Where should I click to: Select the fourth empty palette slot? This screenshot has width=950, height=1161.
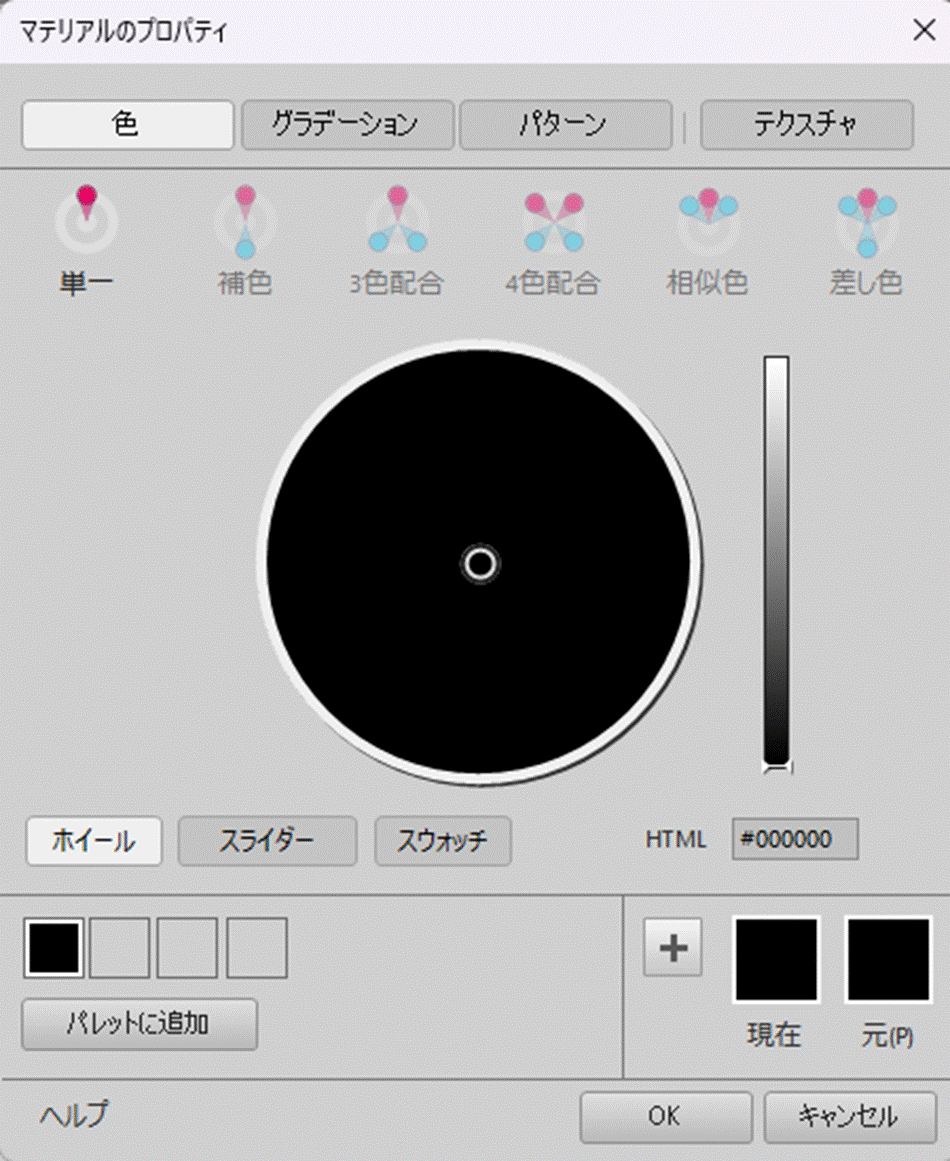(x=257, y=948)
